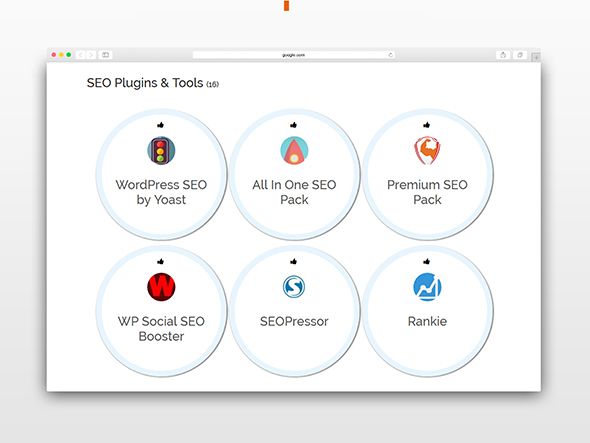Viewport: 590px width, 443px height.
Task: Click the thumbs-up above Rankie
Action: click(x=426, y=261)
